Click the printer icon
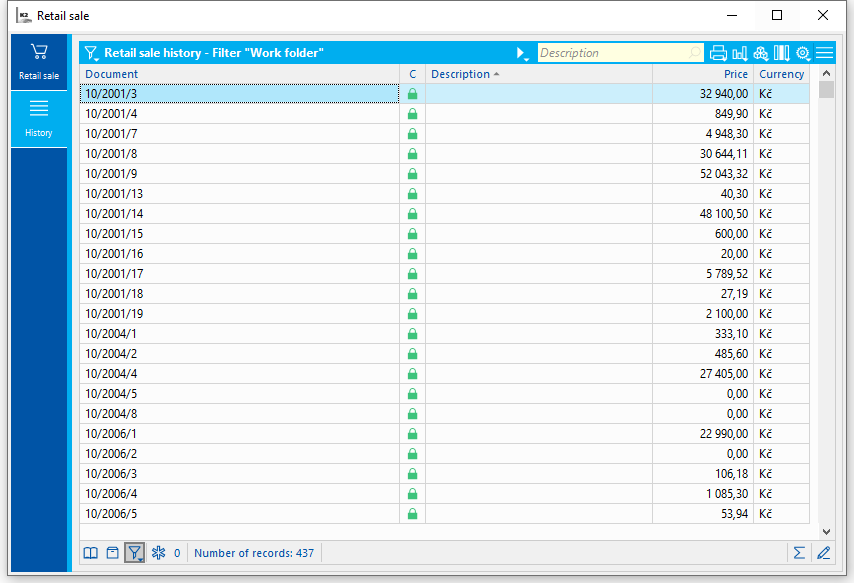 (x=718, y=53)
